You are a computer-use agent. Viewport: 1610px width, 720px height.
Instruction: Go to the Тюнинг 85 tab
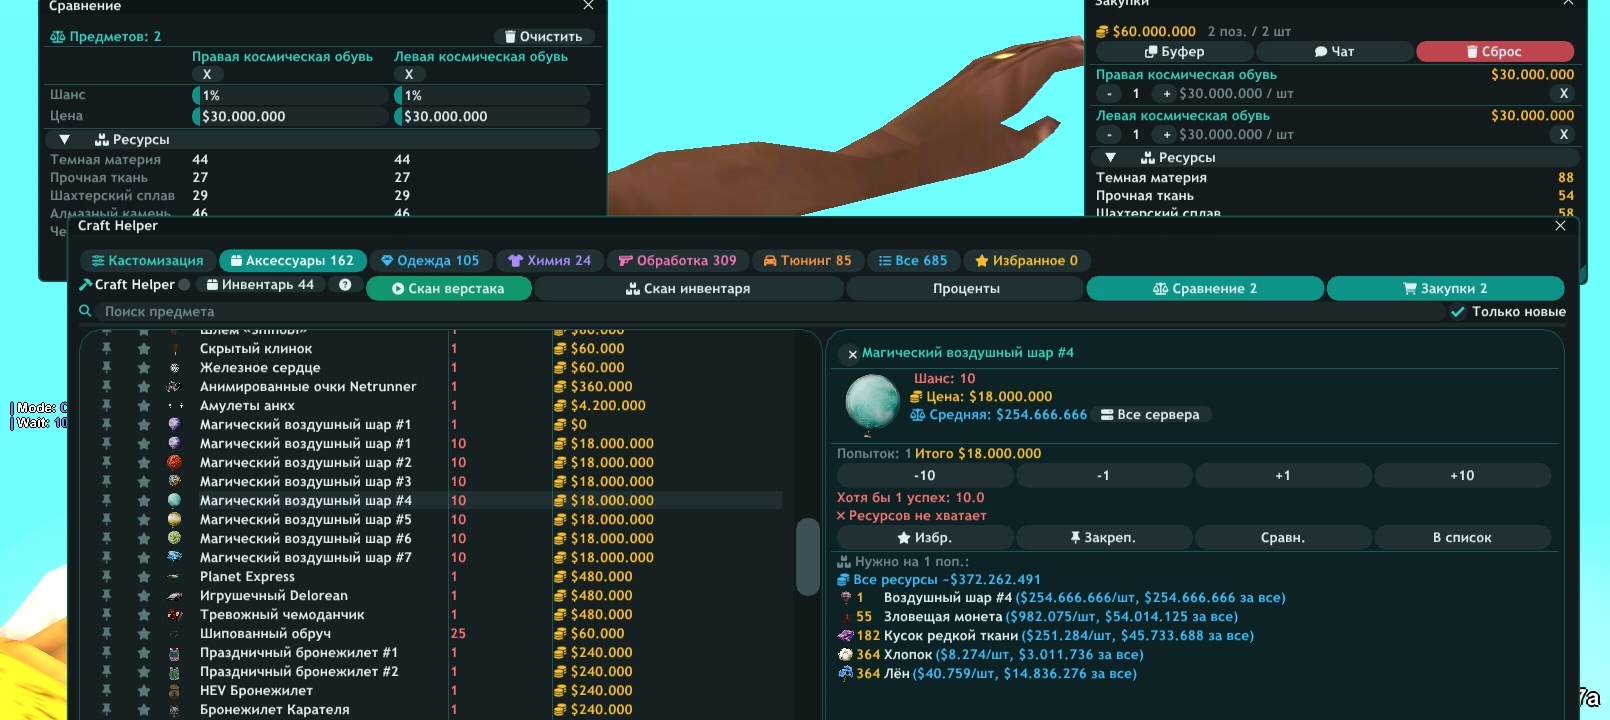(x=808, y=261)
